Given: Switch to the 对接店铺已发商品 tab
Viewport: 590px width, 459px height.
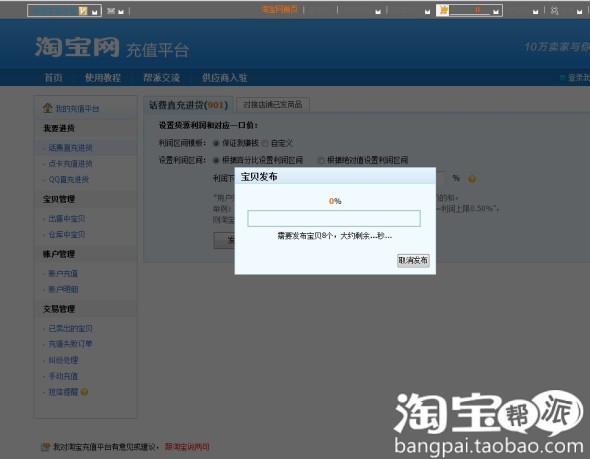Looking at the screenshot, I should coord(273,105).
